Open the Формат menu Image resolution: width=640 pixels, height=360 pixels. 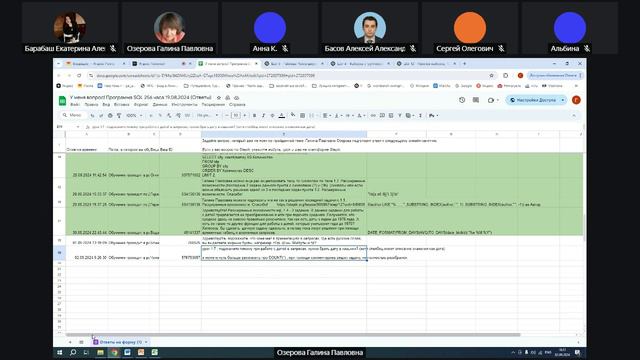(141, 105)
